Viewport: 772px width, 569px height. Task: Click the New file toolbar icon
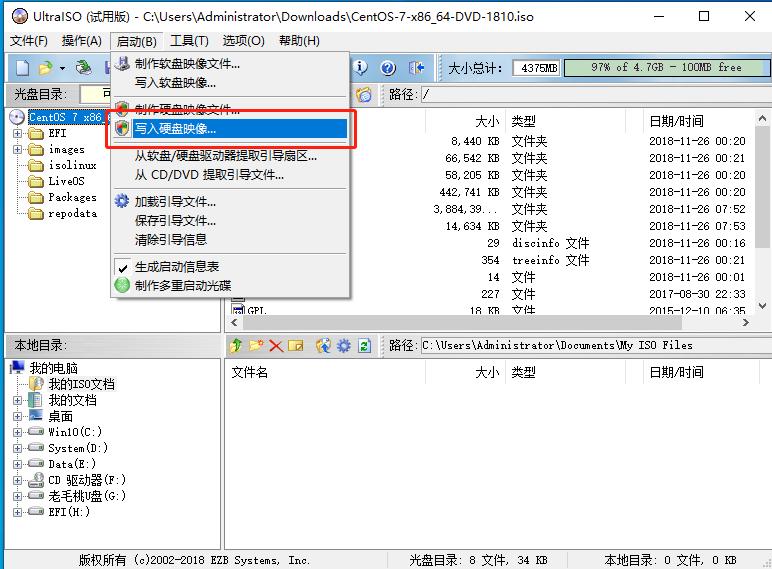tap(22, 67)
